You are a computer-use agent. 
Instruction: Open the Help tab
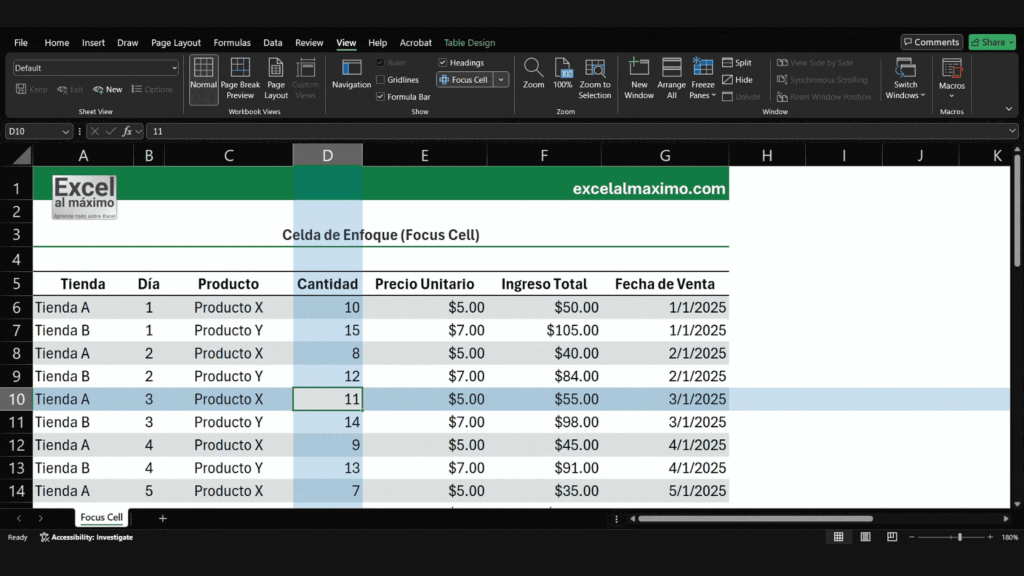(377, 42)
